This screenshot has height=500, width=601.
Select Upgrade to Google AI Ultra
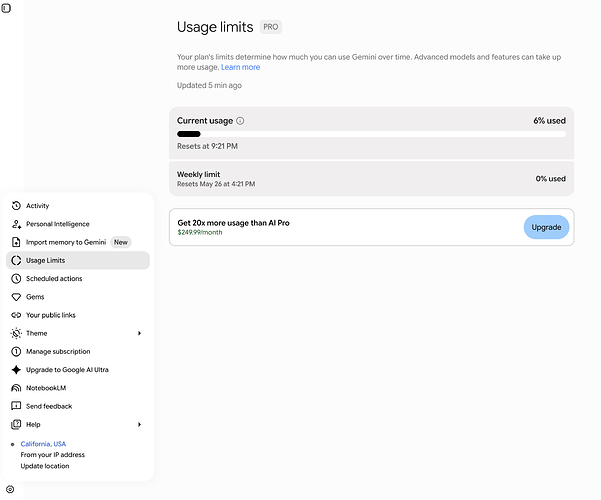pyautogui.click(x=78, y=370)
